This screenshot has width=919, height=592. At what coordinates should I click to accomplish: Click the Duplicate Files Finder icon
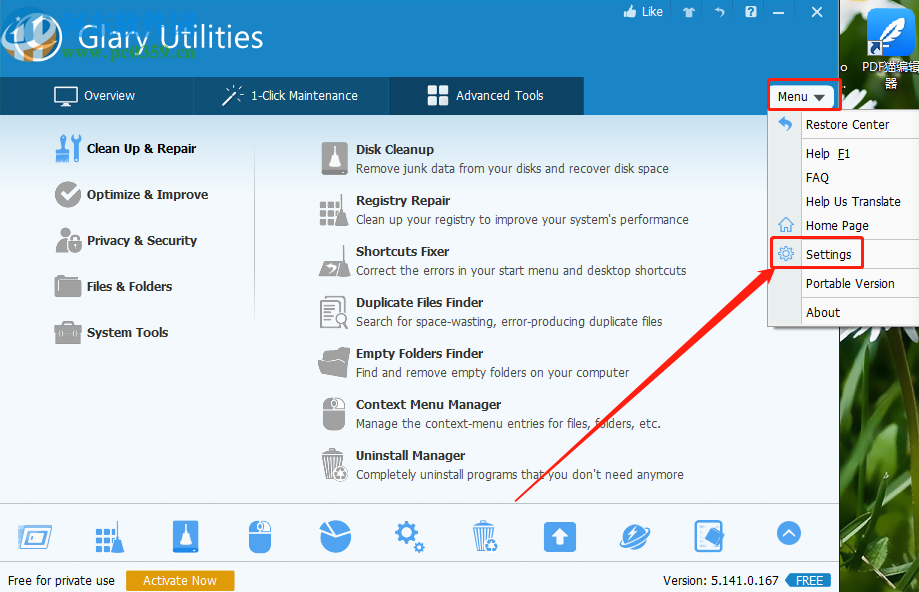[x=334, y=312]
